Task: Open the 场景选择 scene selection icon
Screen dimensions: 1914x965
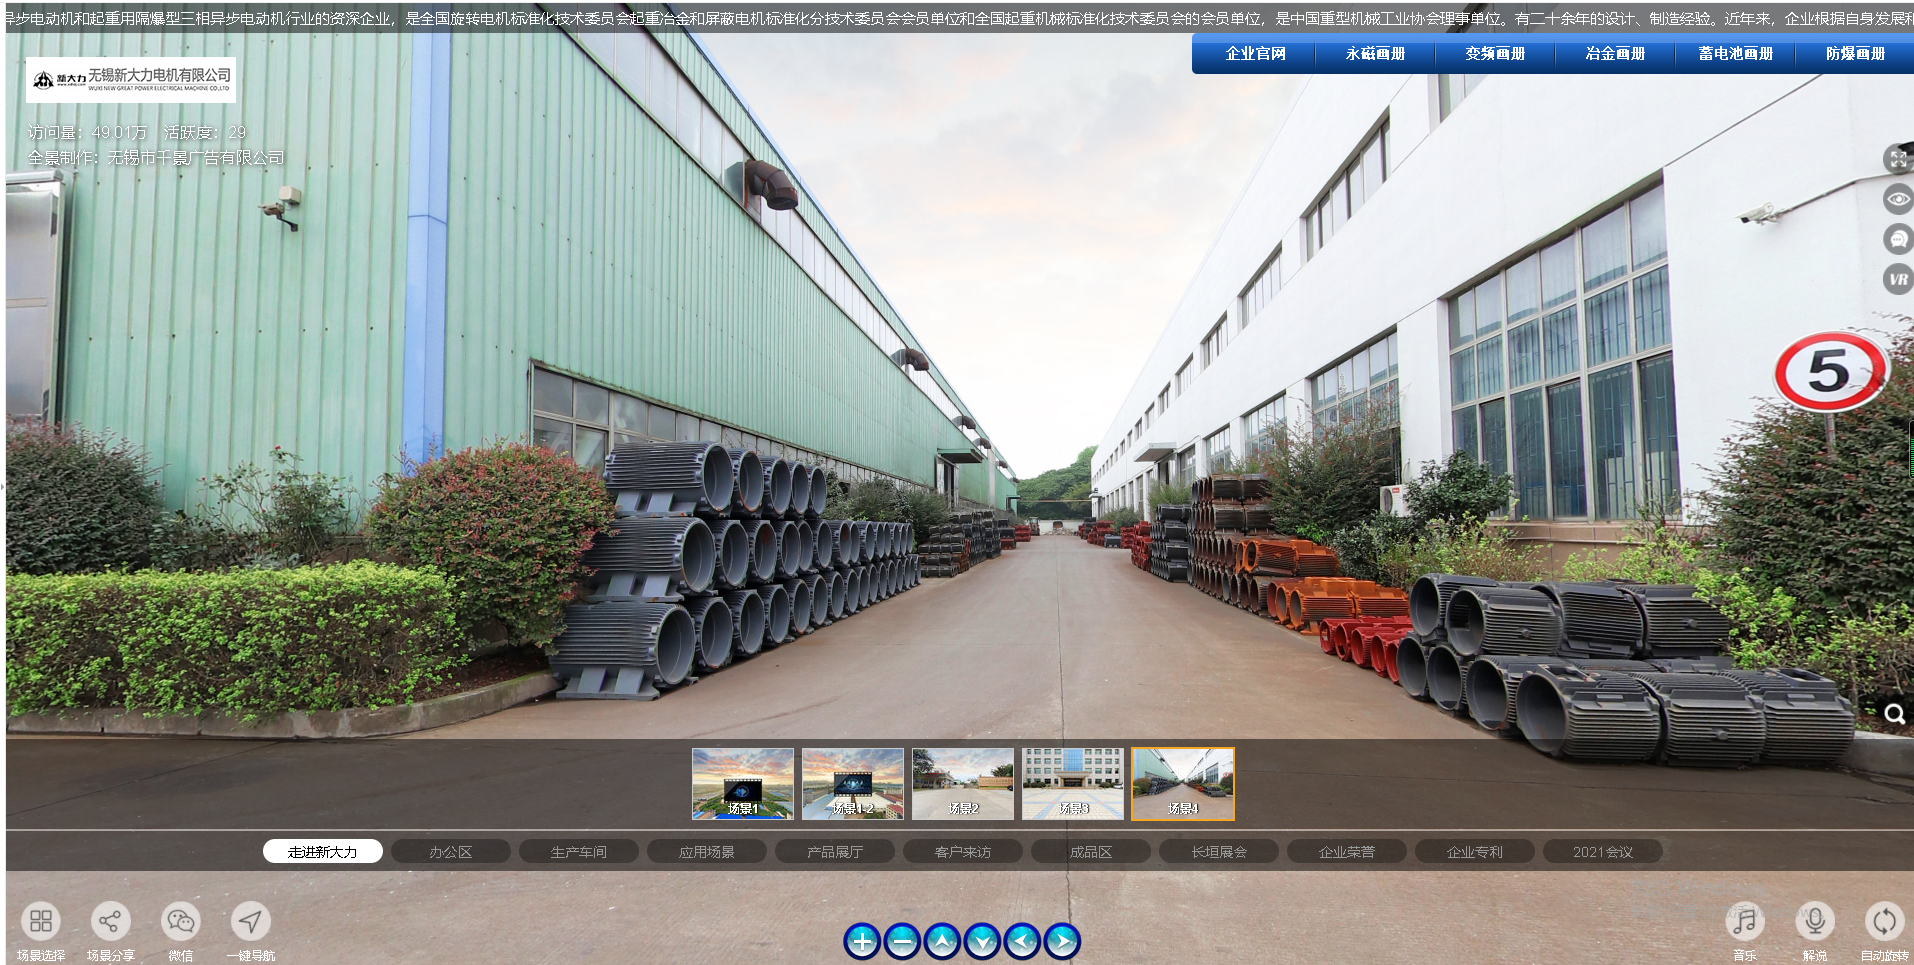Action: (x=41, y=921)
